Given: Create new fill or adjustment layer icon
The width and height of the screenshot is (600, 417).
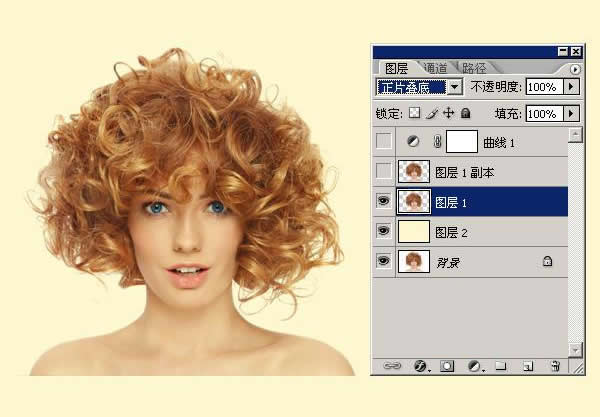Looking at the screenshot, I should coord(475,365).
